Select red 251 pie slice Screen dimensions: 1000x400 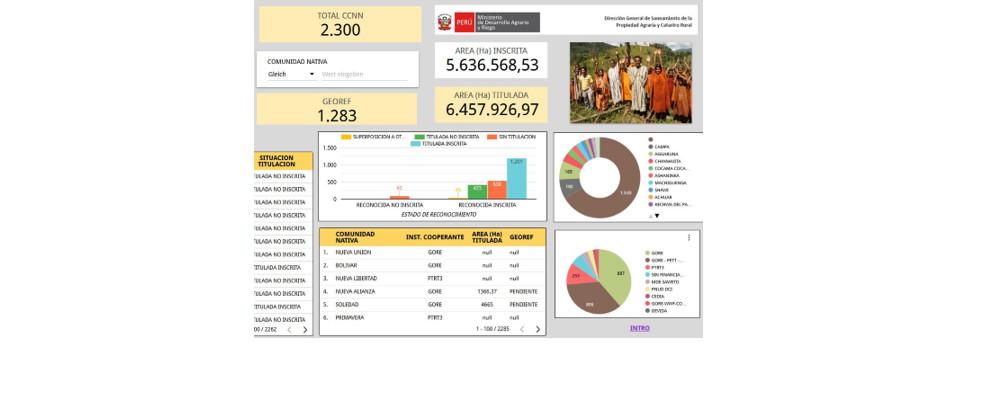(575, 276)
